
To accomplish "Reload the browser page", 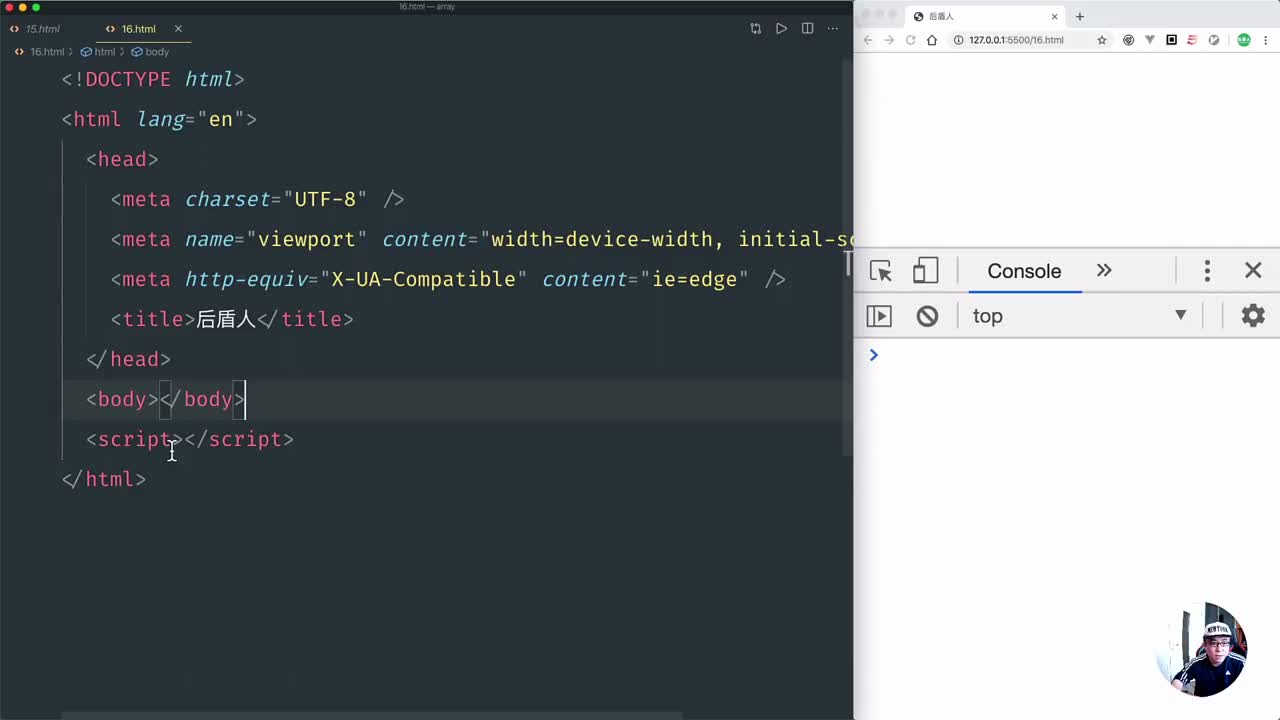I will click(911, 40).
